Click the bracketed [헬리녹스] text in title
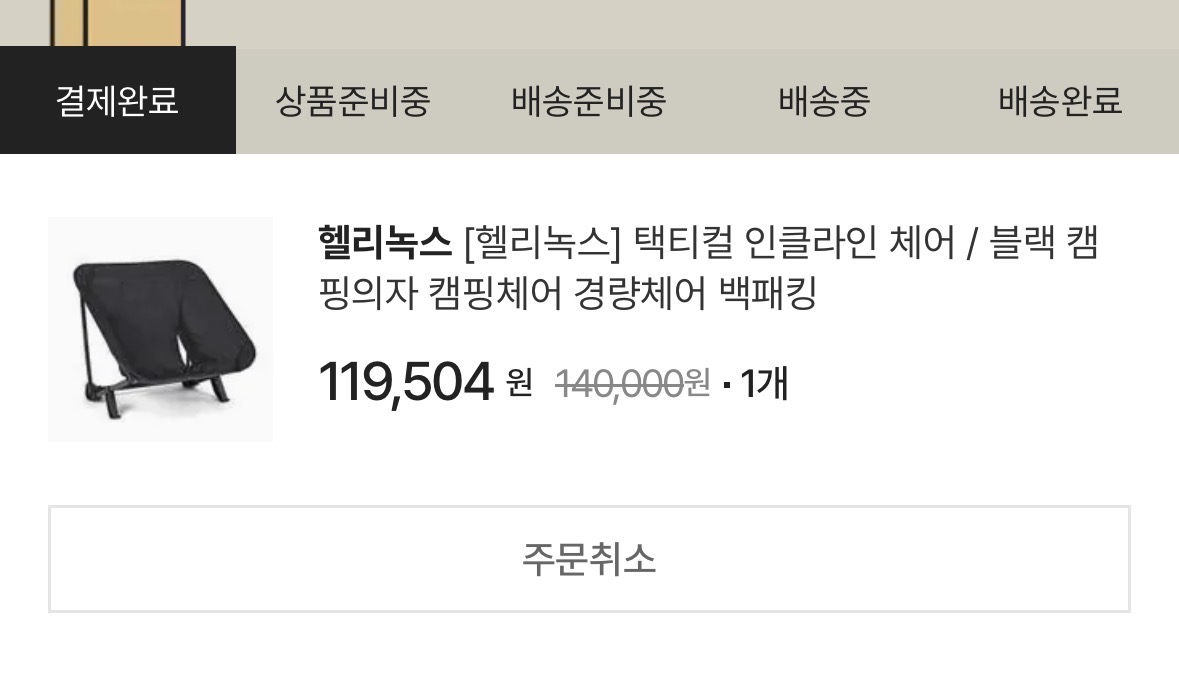Image resolution: width=1179 pixels, height=678 pixels. pos(543,243)
